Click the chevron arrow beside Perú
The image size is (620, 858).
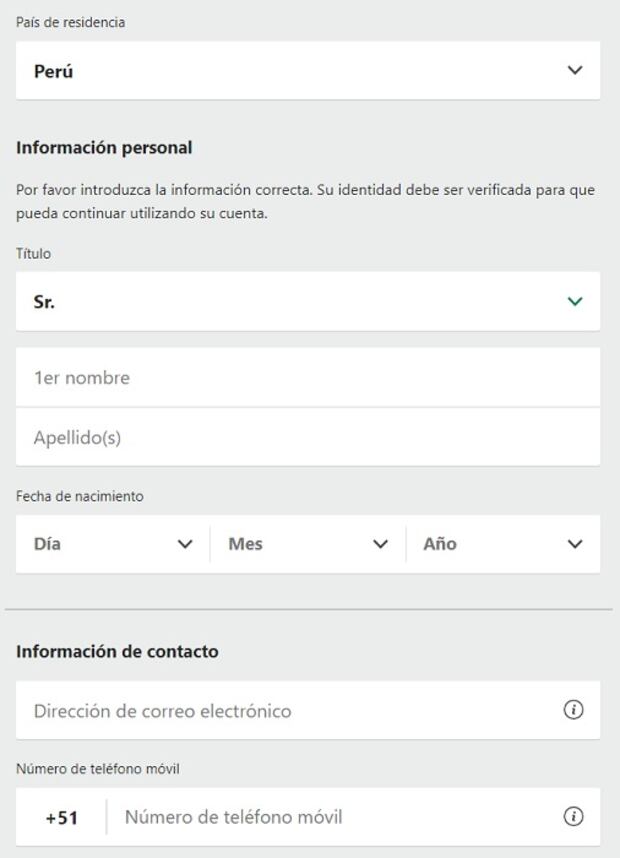coord(574,71)
